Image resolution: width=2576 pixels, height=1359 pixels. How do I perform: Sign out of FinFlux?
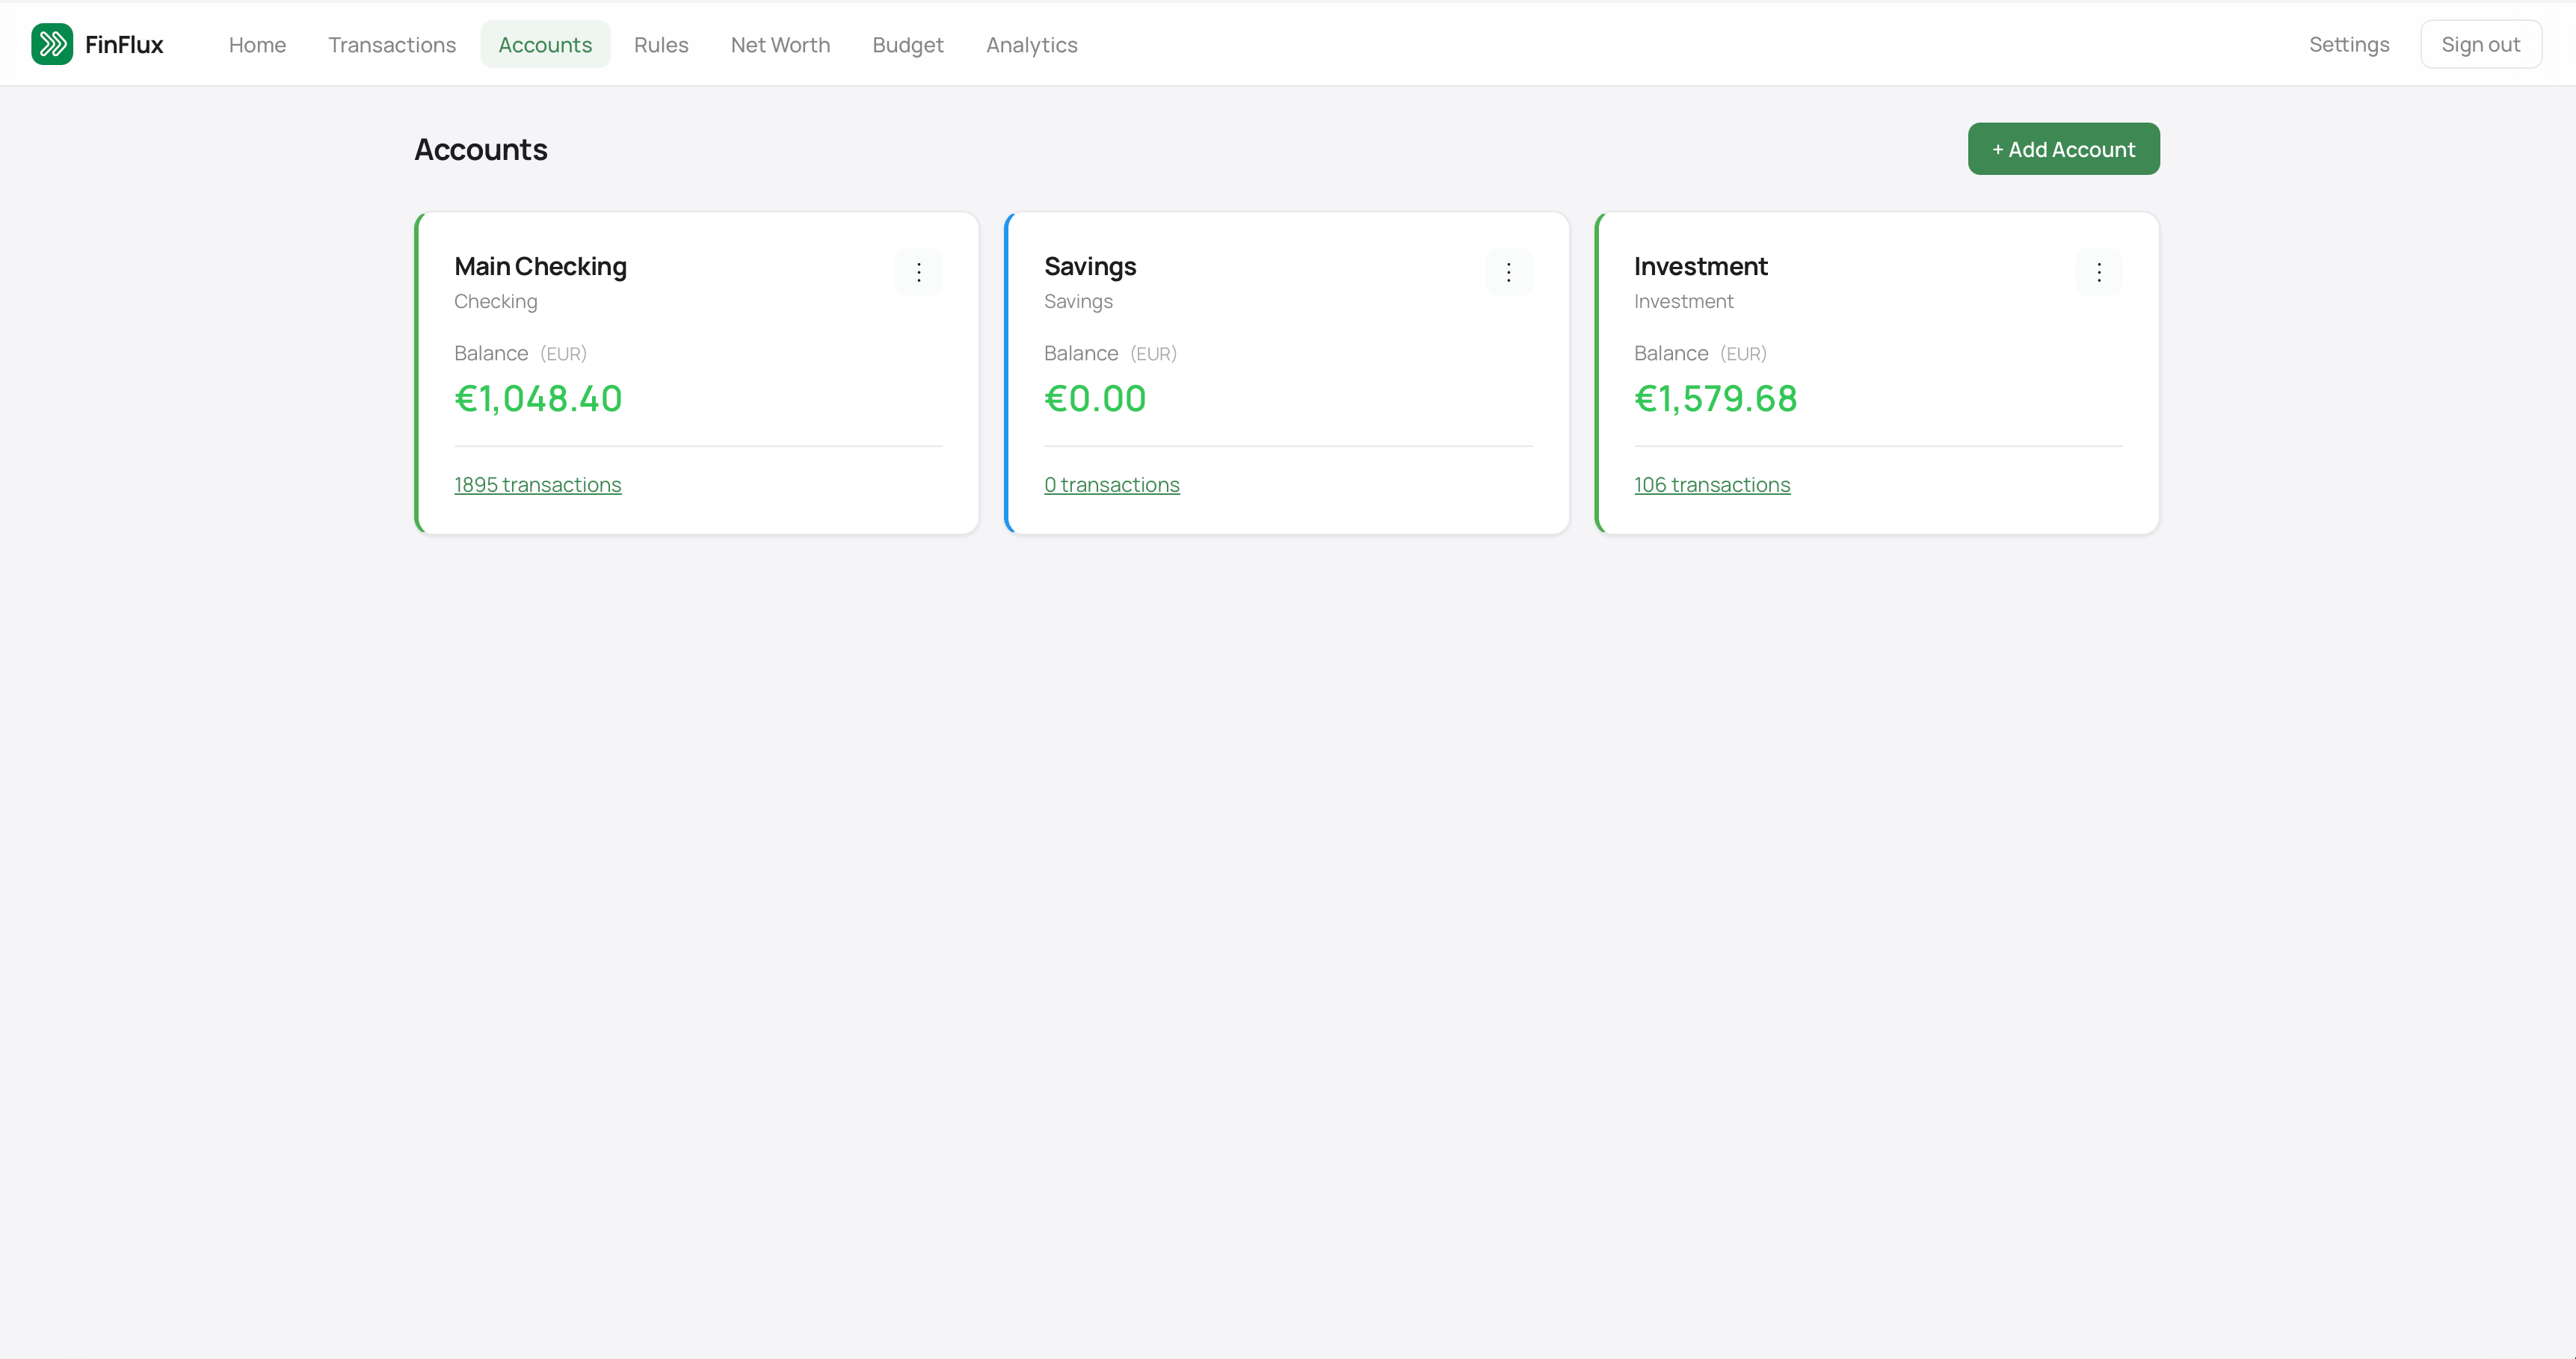pos(2482,43)
